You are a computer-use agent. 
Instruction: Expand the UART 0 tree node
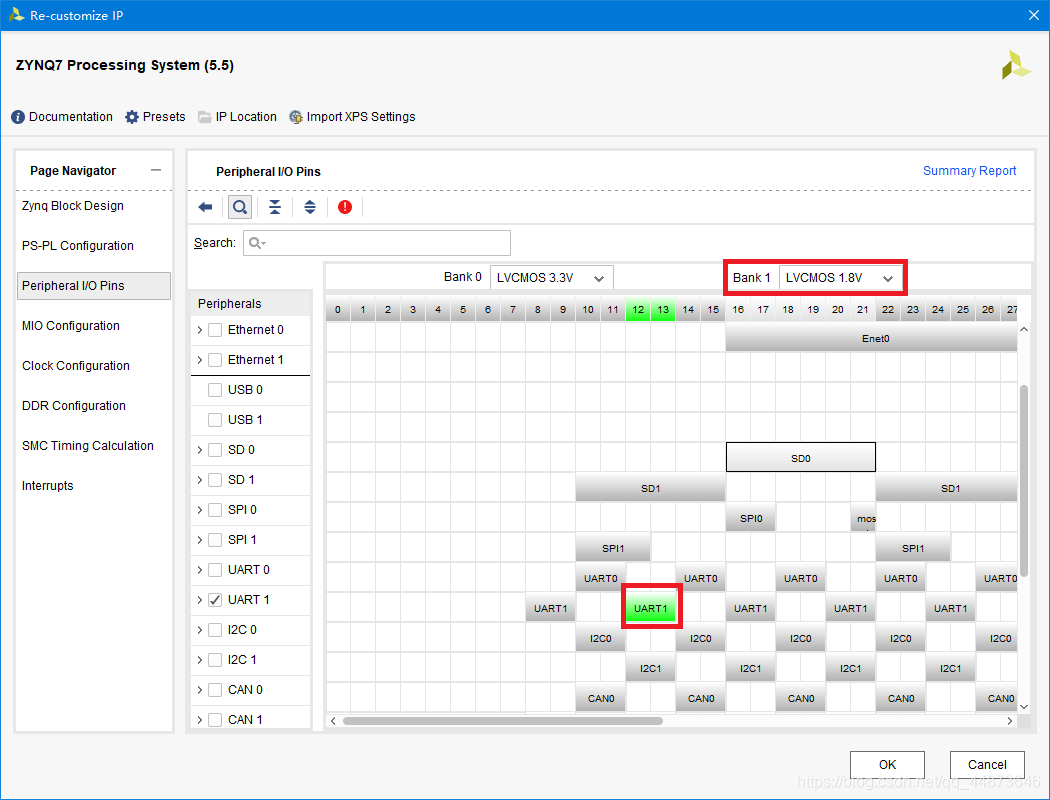[x=200, y=570]
